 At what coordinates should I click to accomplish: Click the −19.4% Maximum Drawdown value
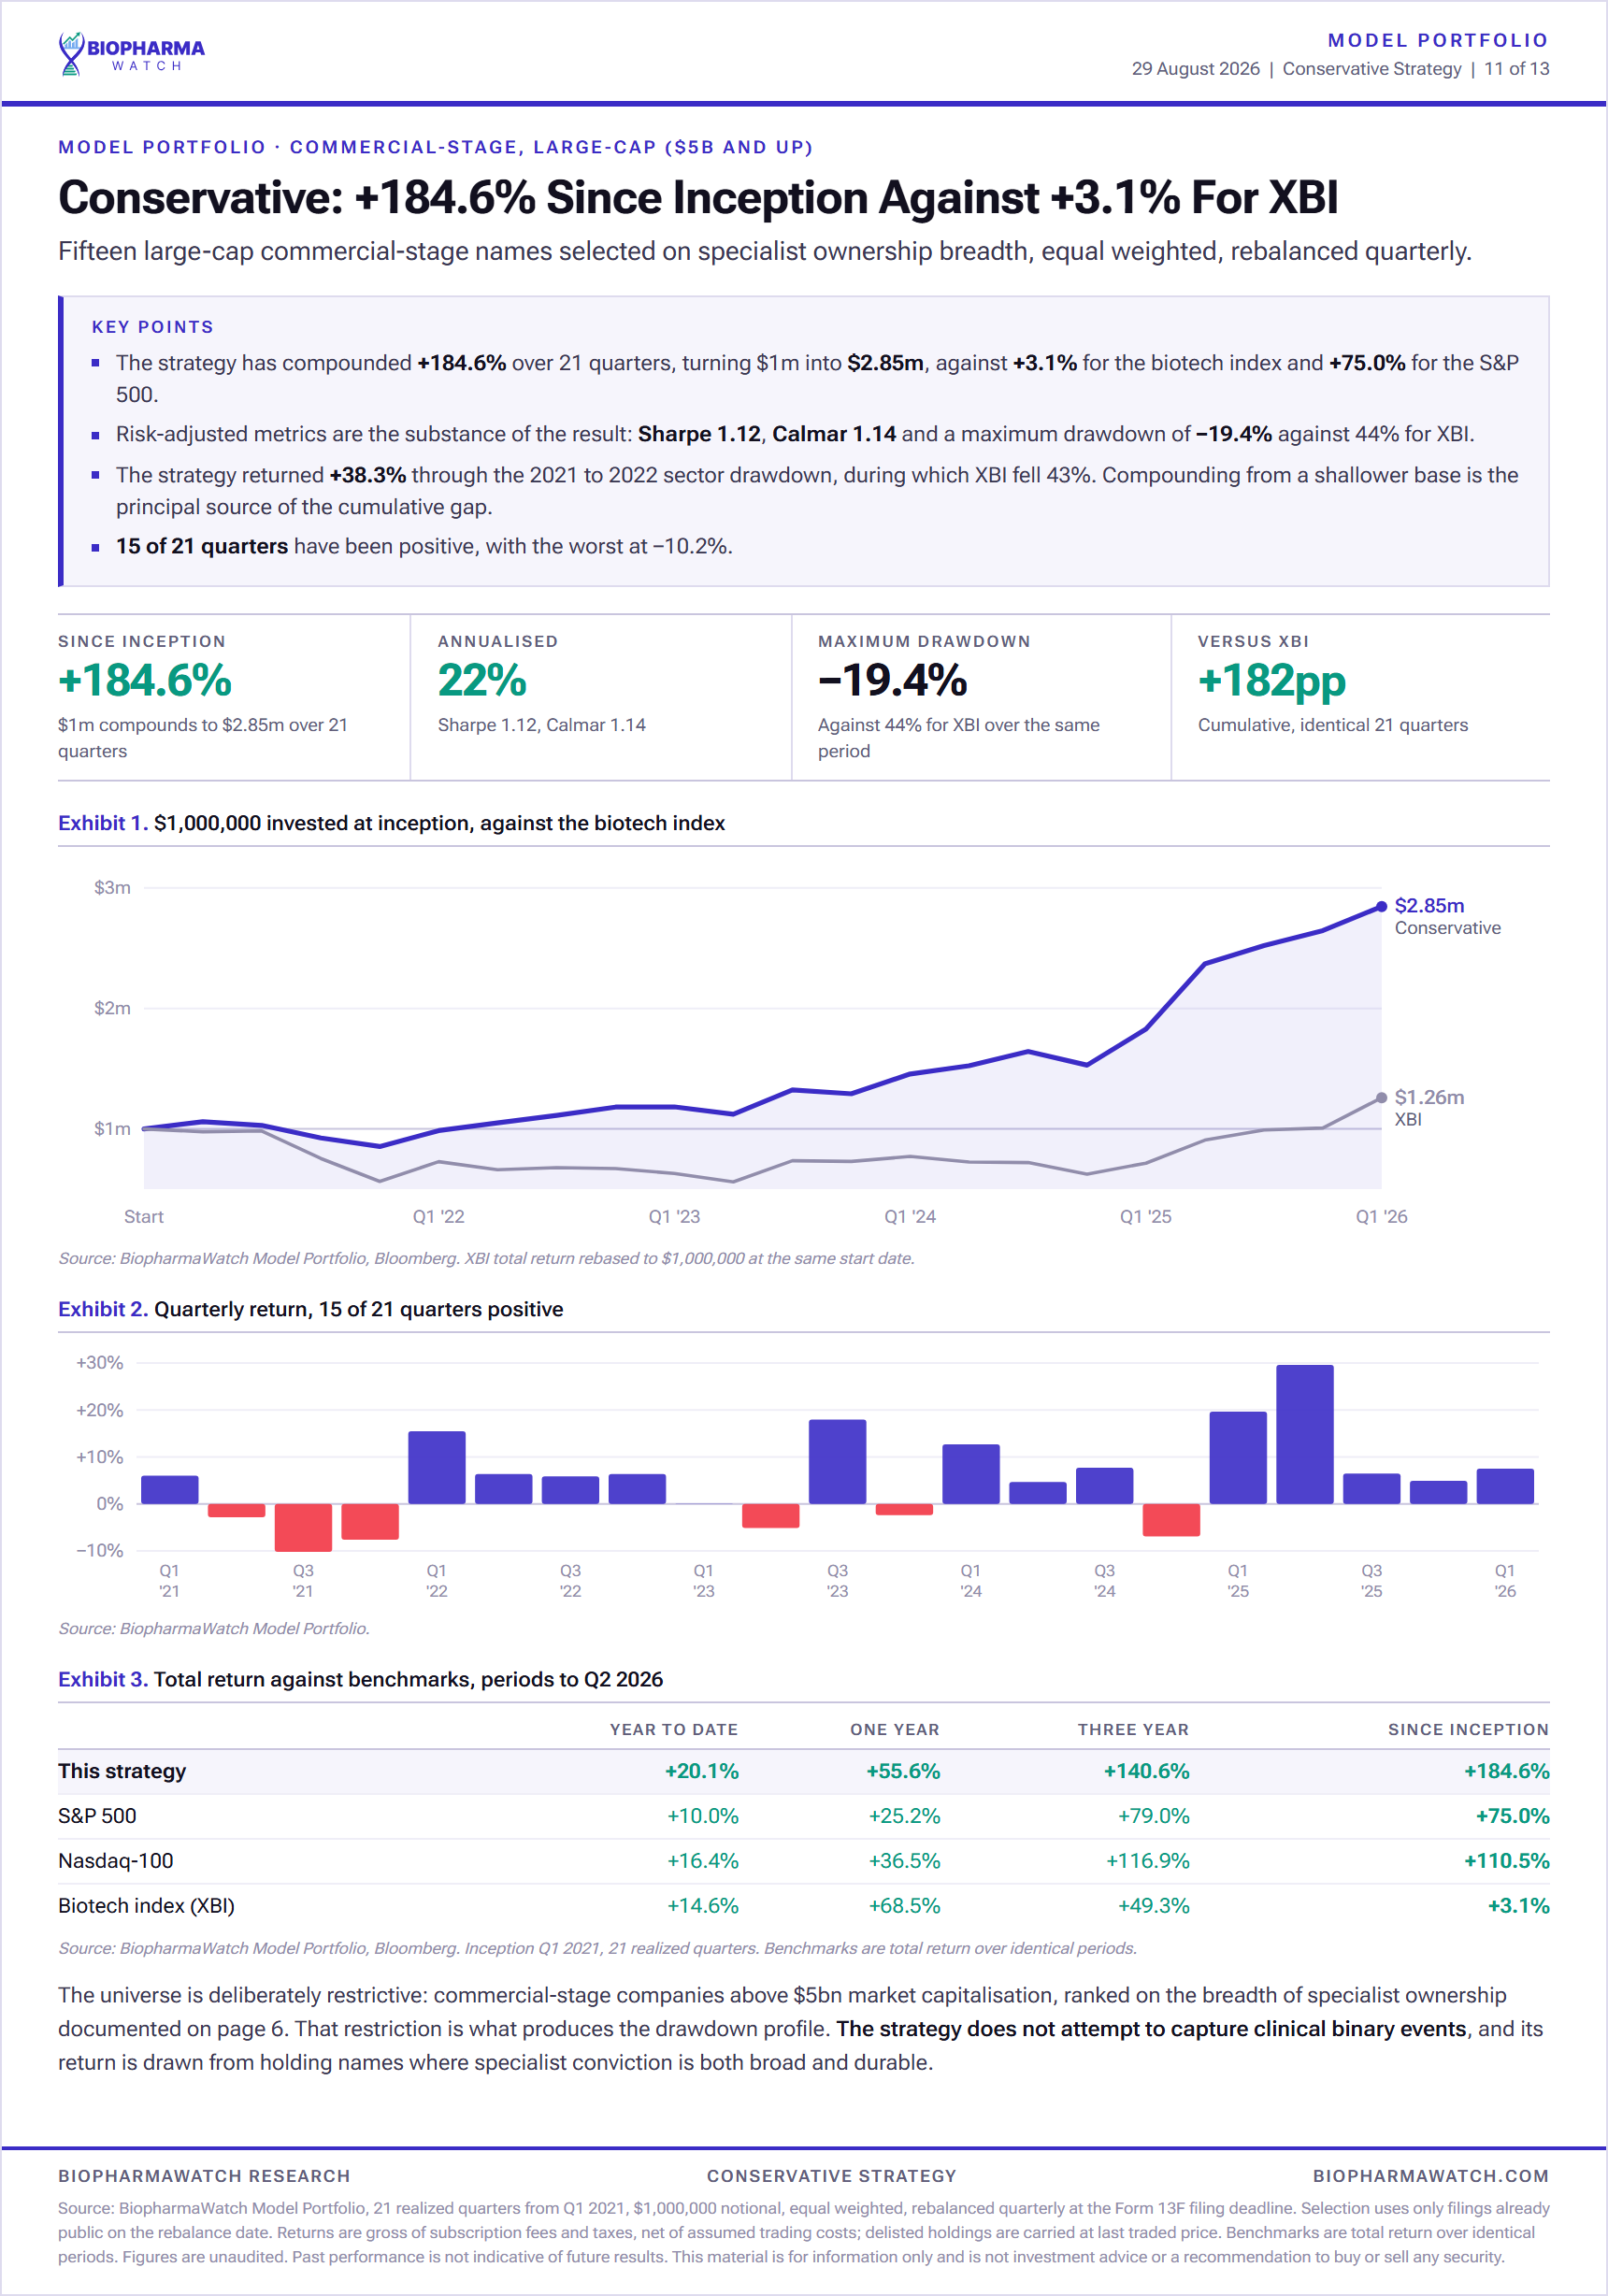pos(892,681)
